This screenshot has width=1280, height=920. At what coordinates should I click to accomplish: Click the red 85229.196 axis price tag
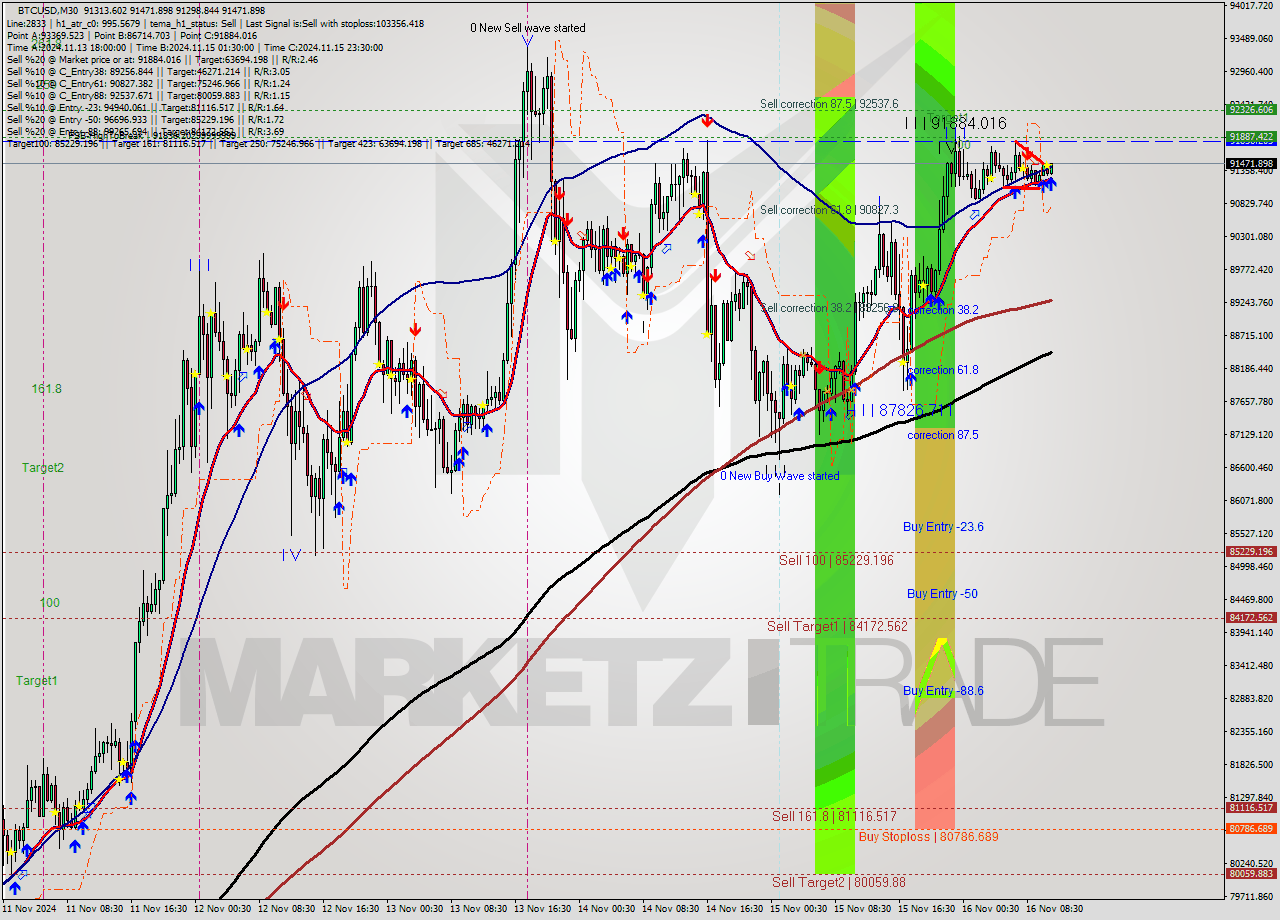point(1251,551)
